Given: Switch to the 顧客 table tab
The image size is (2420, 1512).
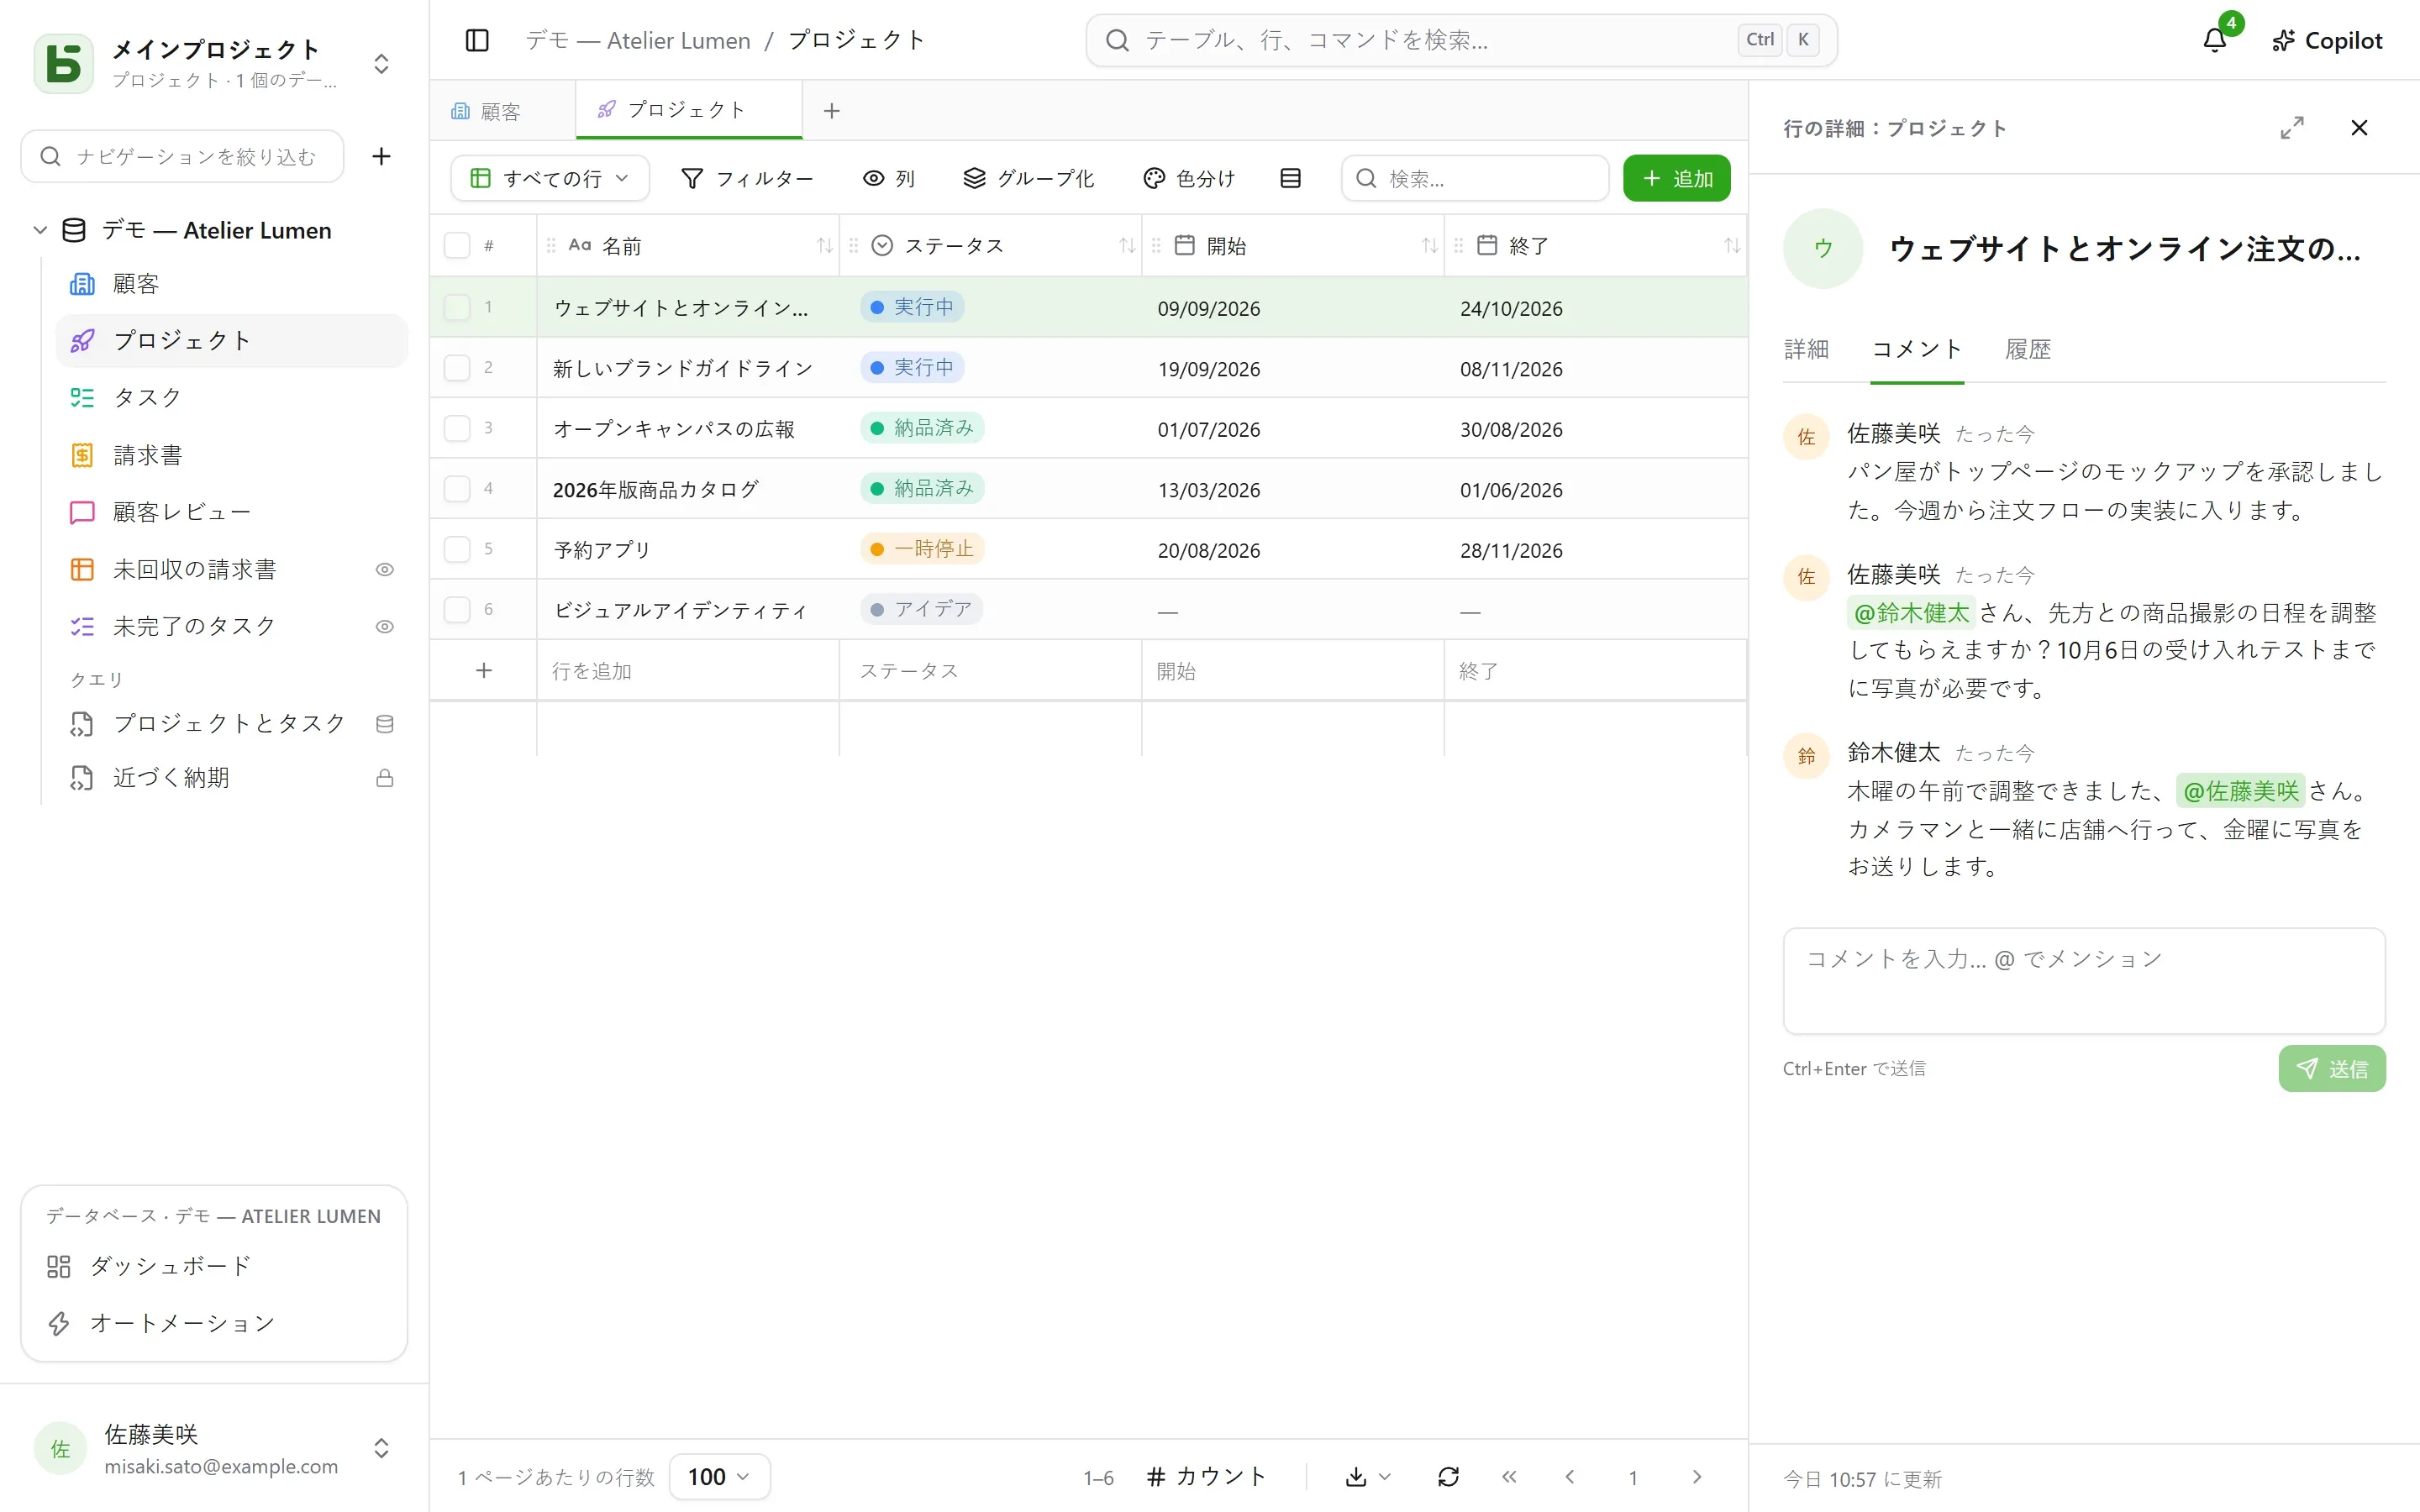Looking at the screenshot, I should point(503,111).
